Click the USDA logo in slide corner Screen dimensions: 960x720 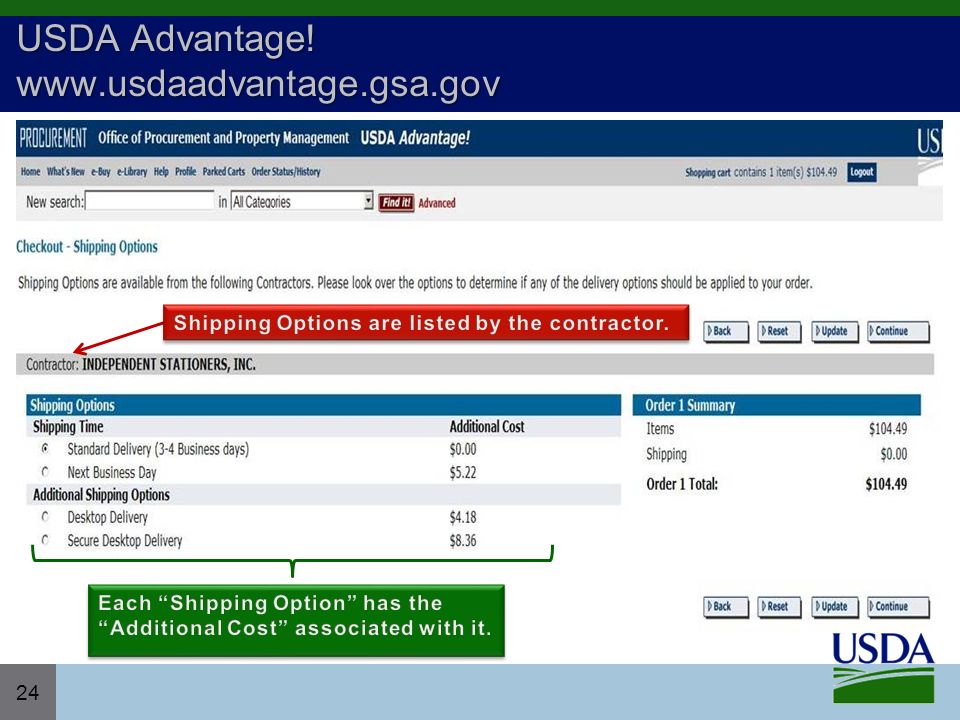883,667
